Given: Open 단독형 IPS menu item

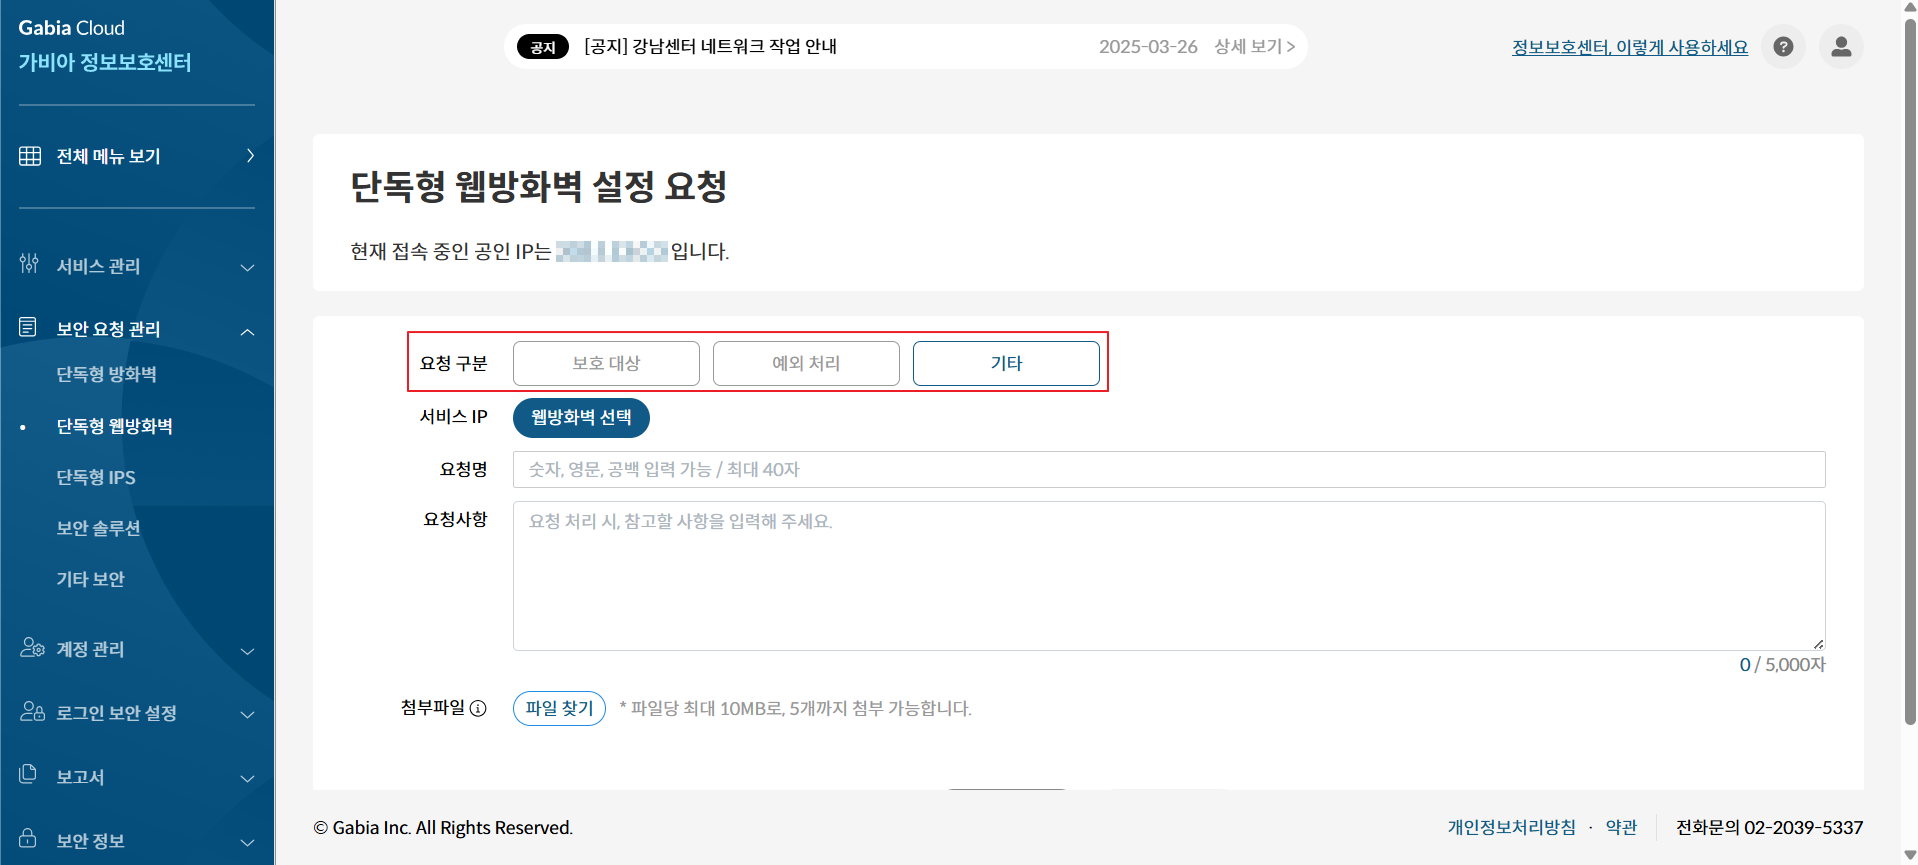Looking at the screenshot, I should tap(96, 477).
